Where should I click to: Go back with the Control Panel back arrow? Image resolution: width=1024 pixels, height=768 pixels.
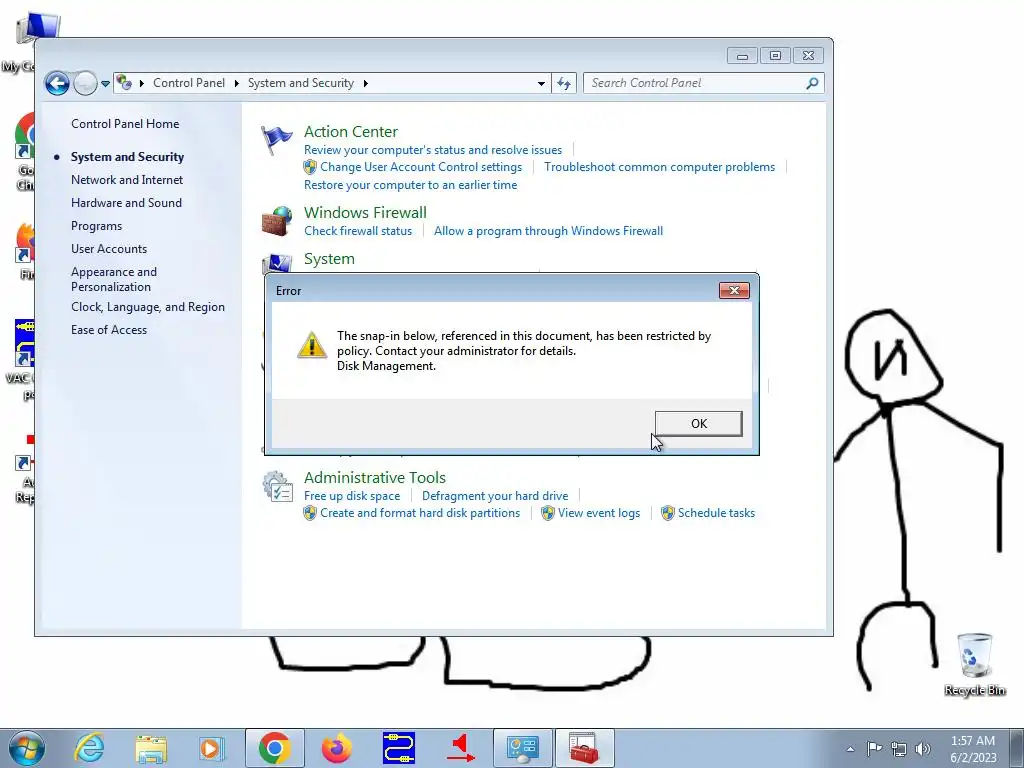pyautogui.click(x=57, y=84)
